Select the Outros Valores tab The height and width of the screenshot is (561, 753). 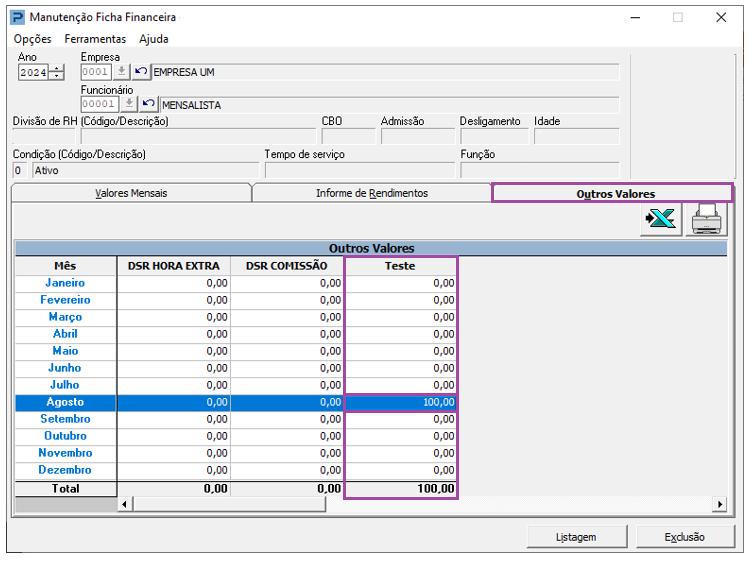tap(614, 193)
